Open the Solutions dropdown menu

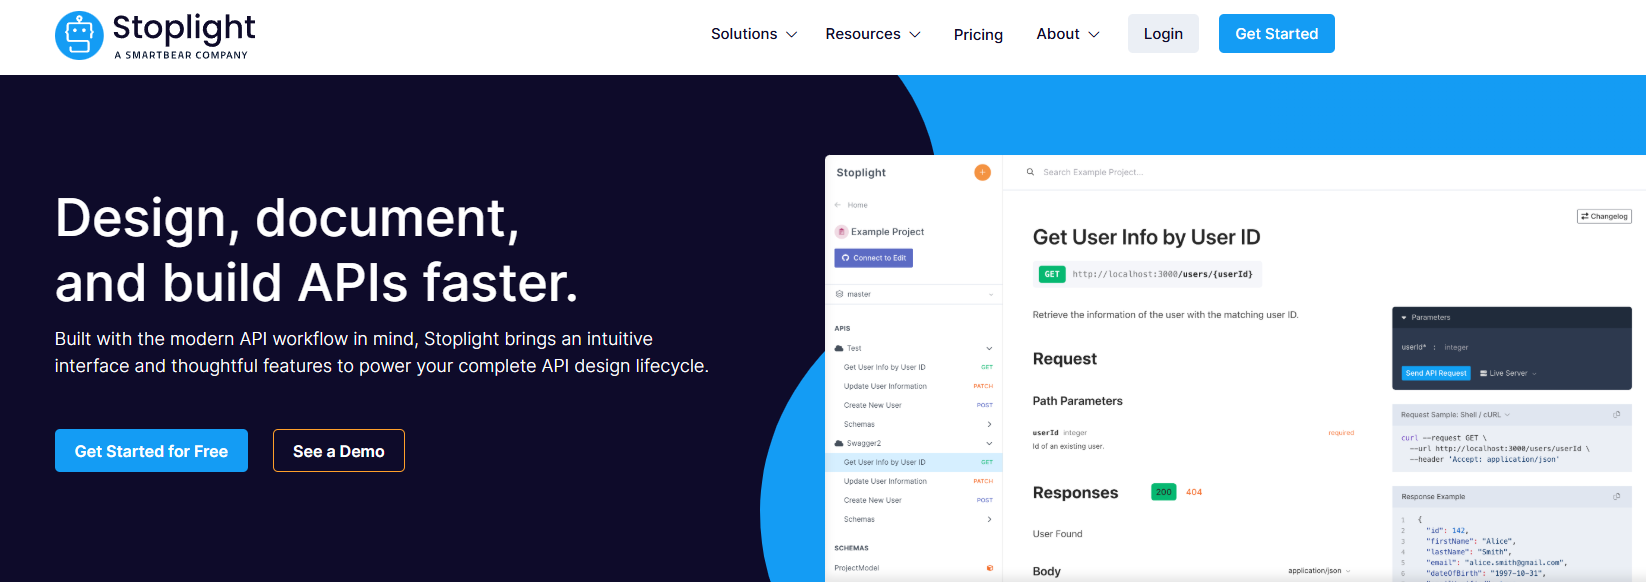(x=753, y=34)
